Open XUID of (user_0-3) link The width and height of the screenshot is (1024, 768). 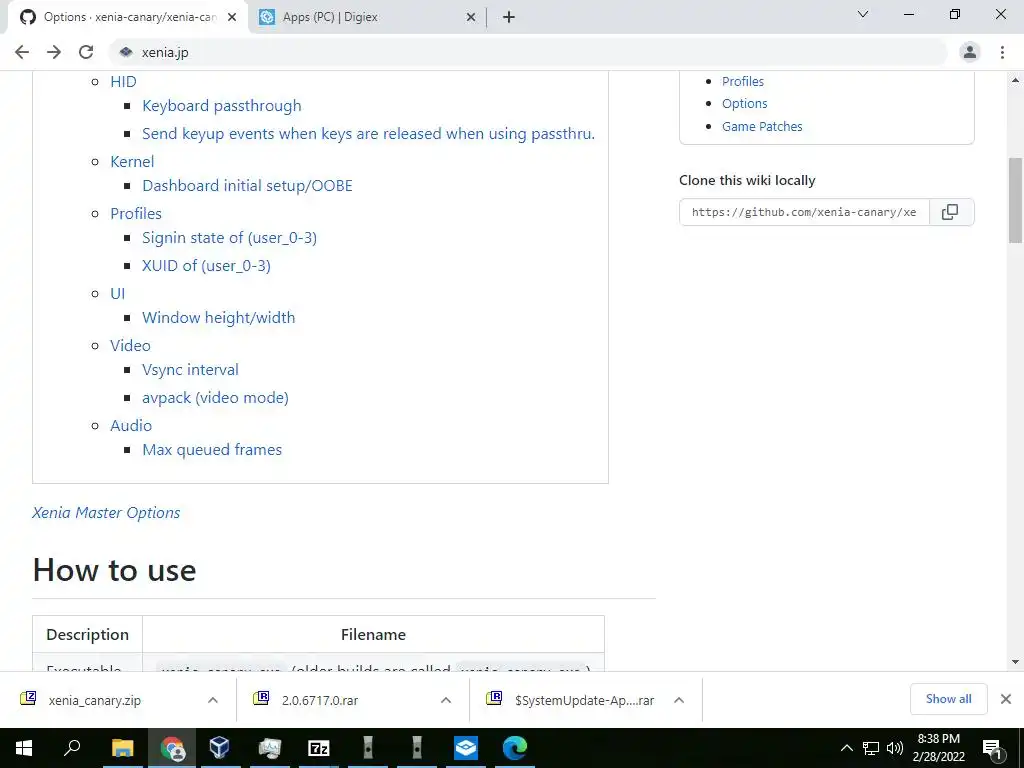(x=206, y=266)
